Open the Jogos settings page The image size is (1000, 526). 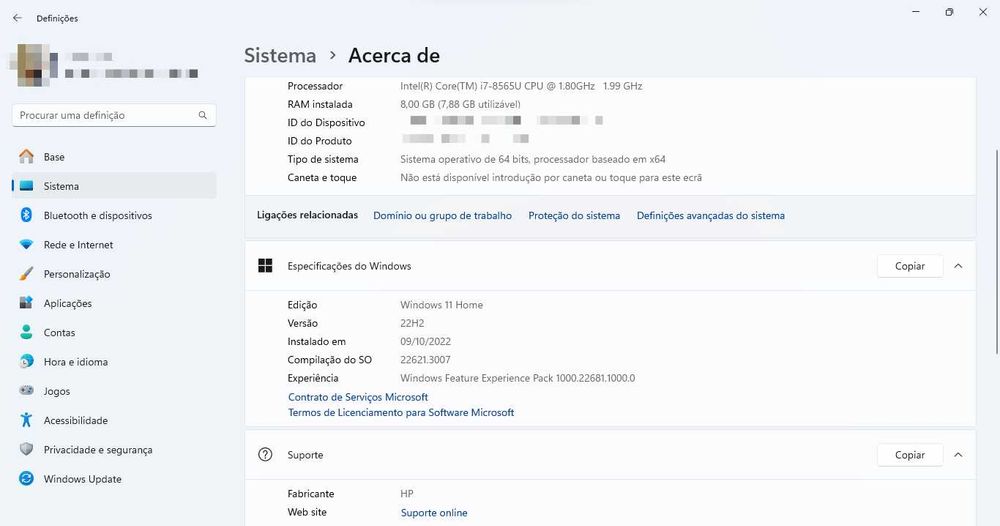point(57,391)
